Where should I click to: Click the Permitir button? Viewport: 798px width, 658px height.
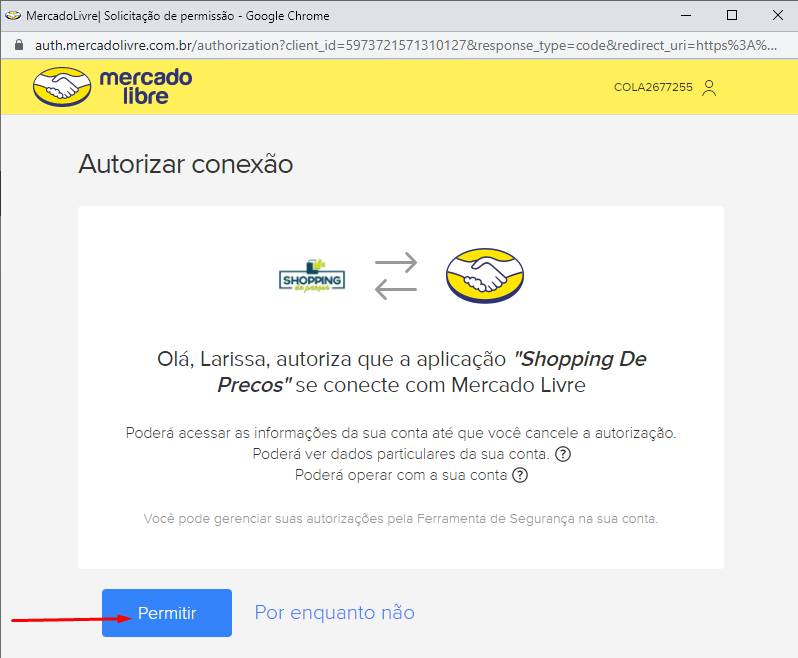[x=167, y=613]
